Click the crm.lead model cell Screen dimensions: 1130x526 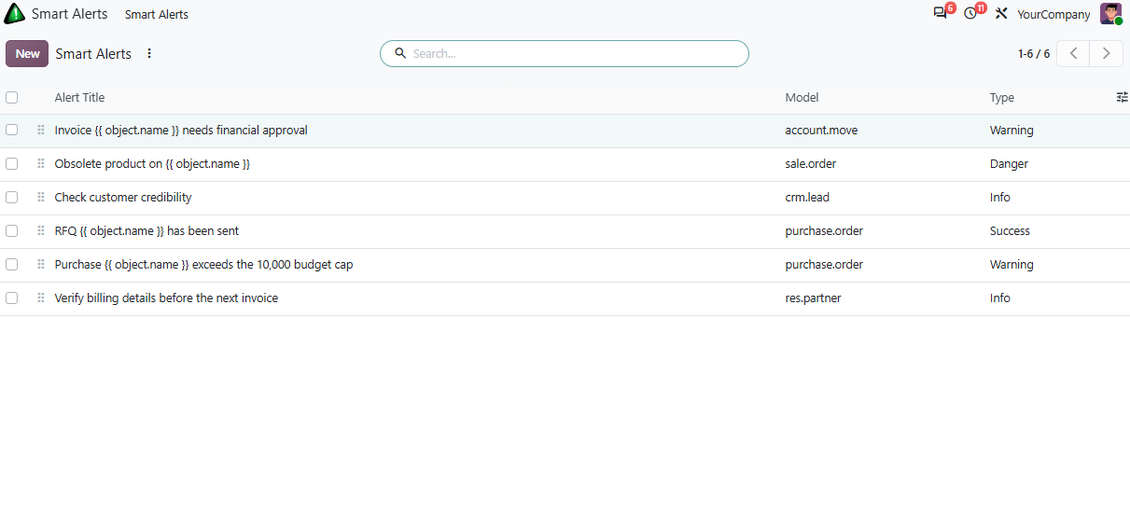point(808,197)
